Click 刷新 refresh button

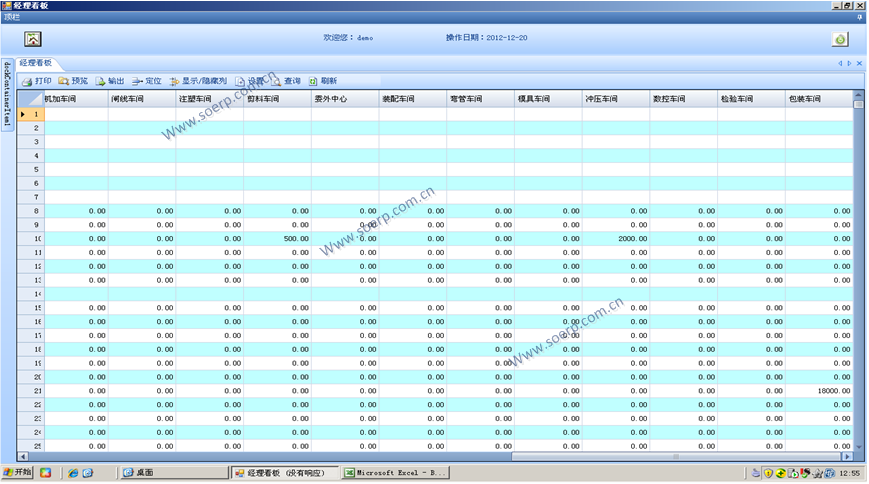click(x=323, y=81)
